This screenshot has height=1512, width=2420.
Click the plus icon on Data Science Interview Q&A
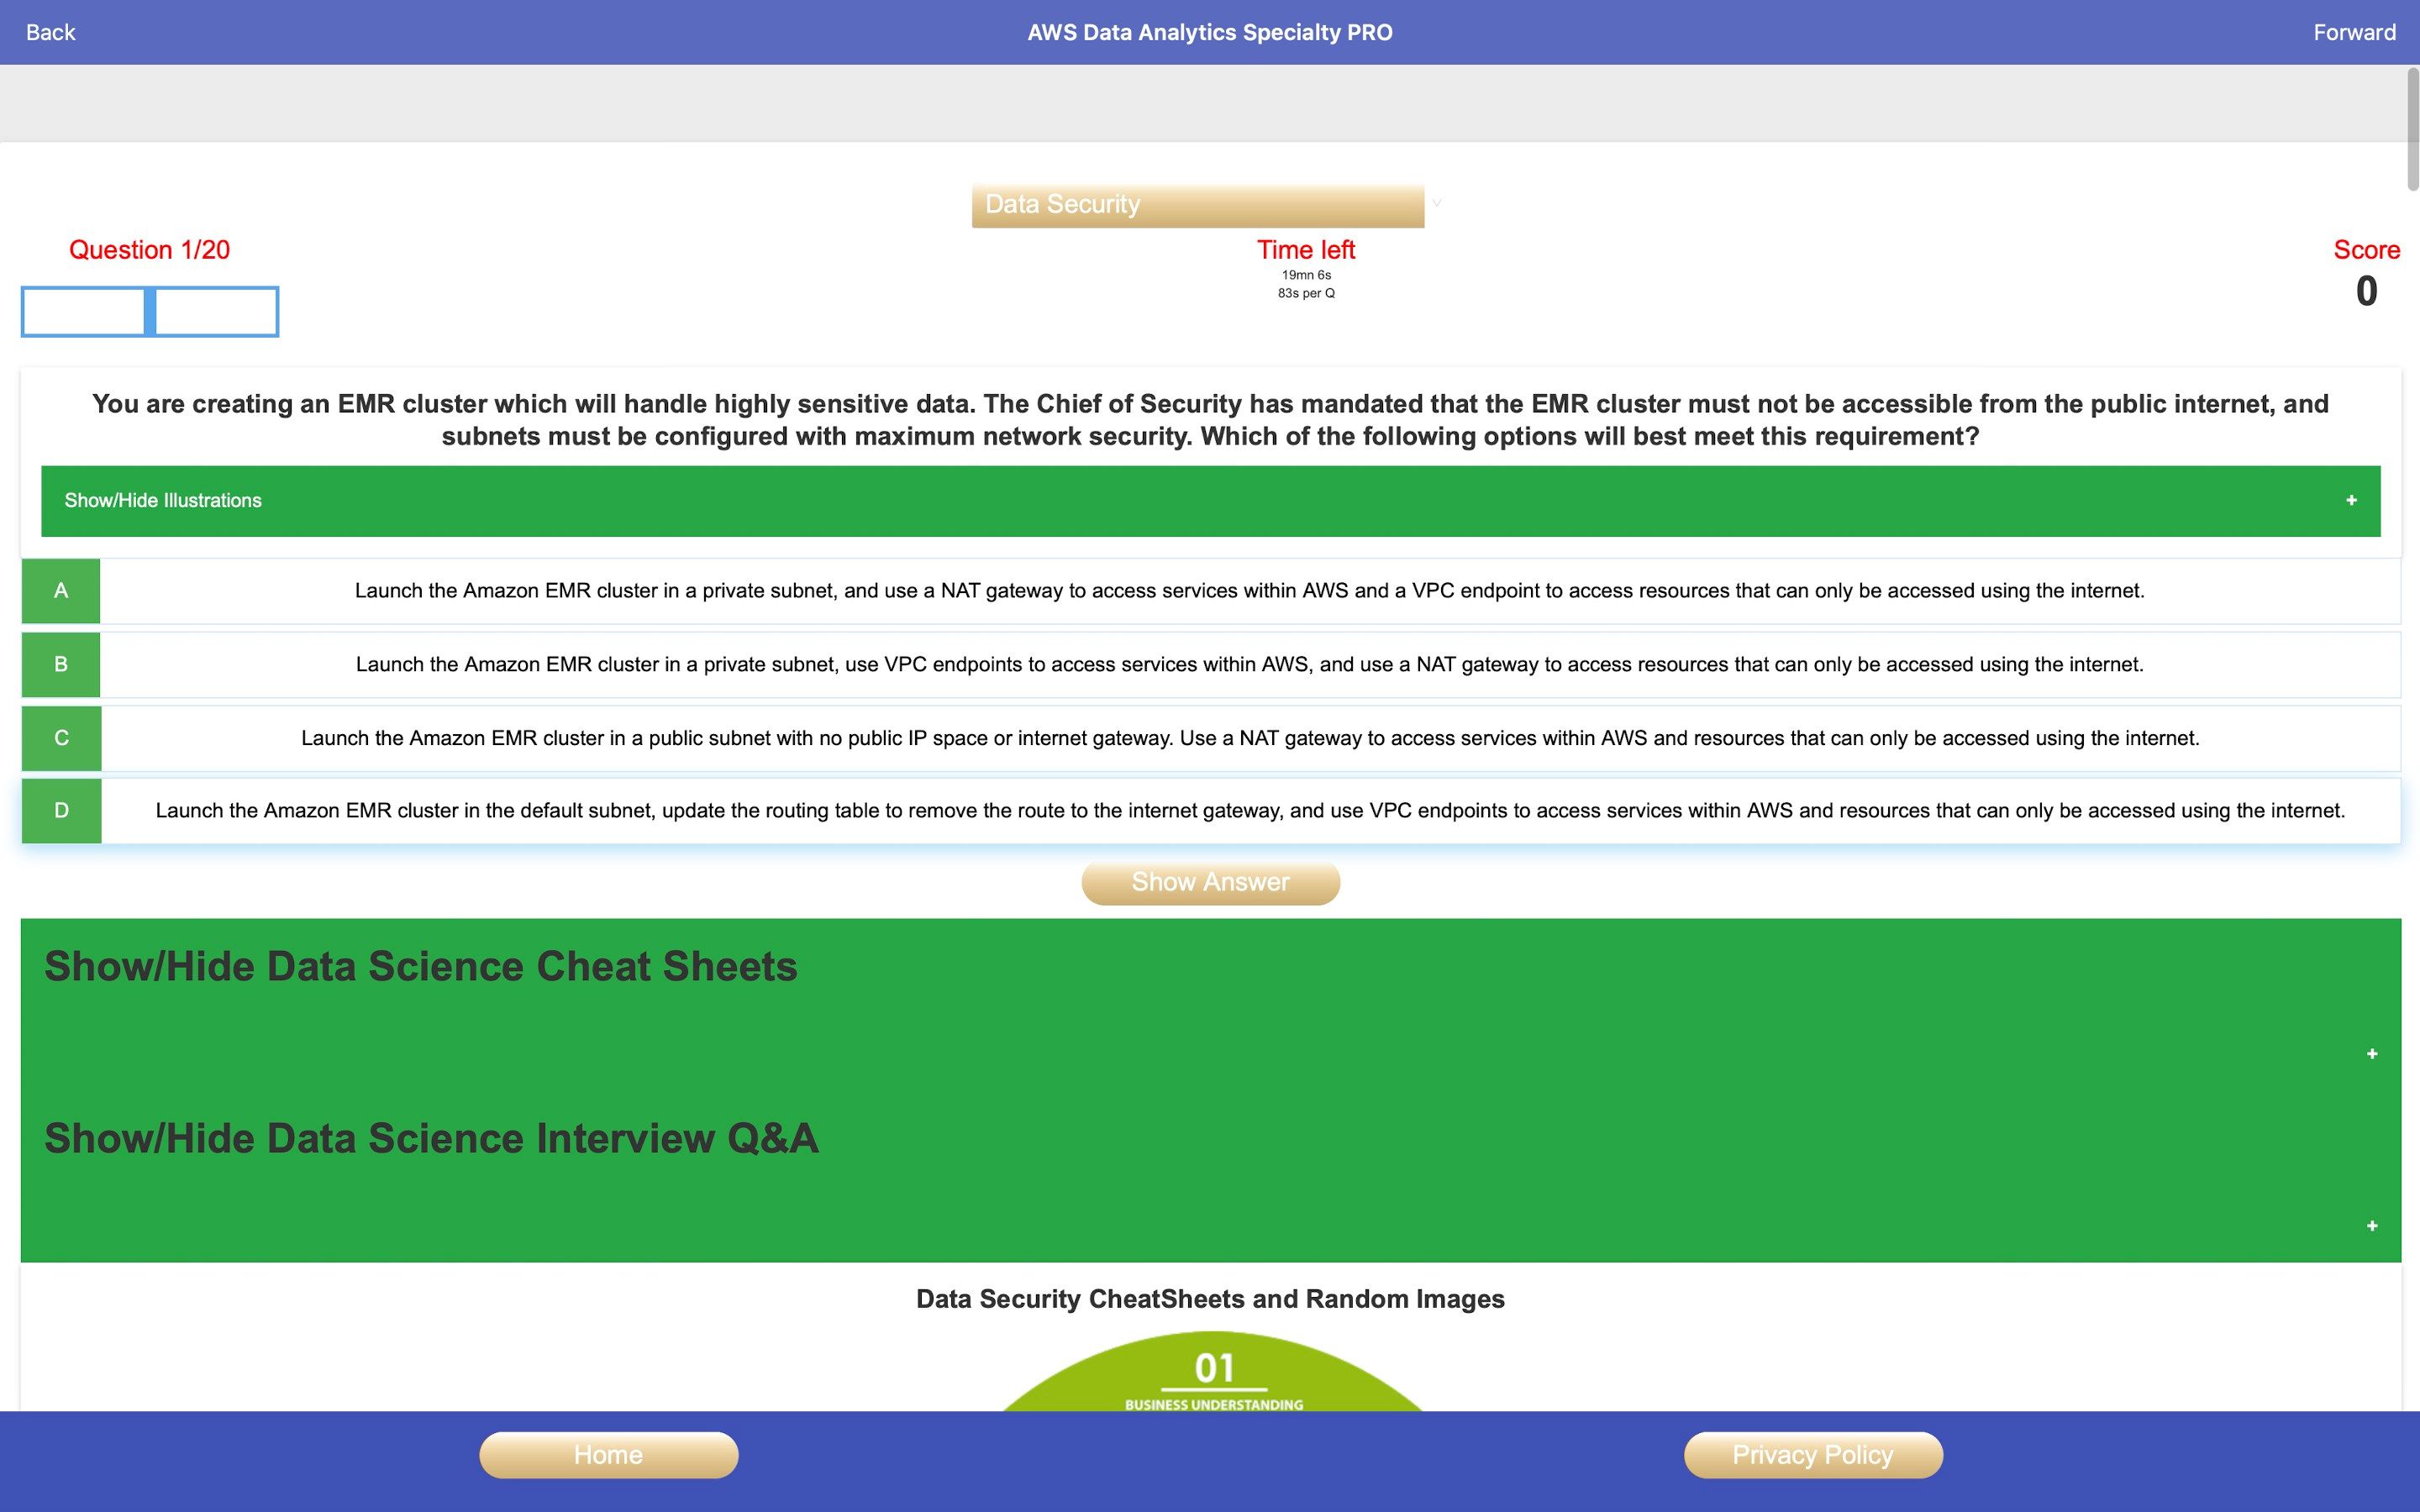pos(2373,1223)
